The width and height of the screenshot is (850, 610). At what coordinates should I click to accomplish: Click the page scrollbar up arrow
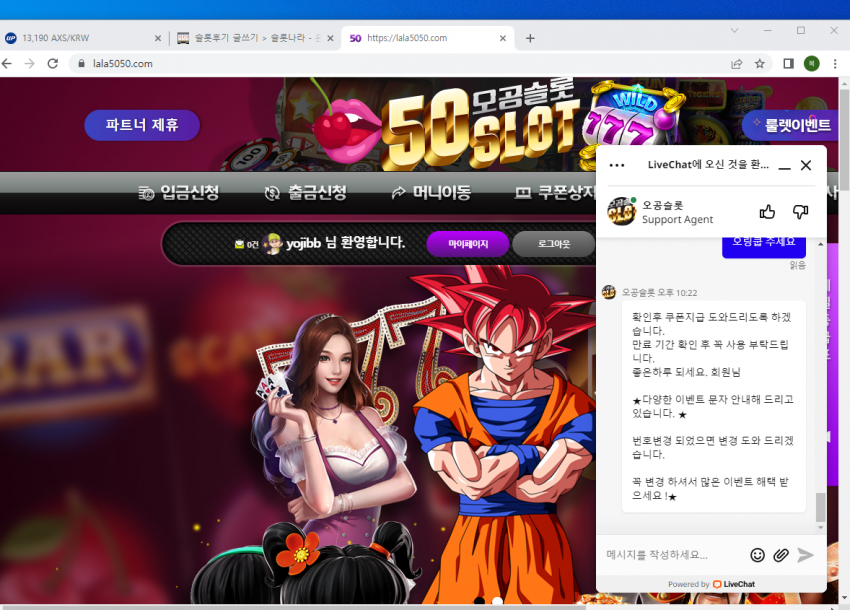click(x=845, y=83)
